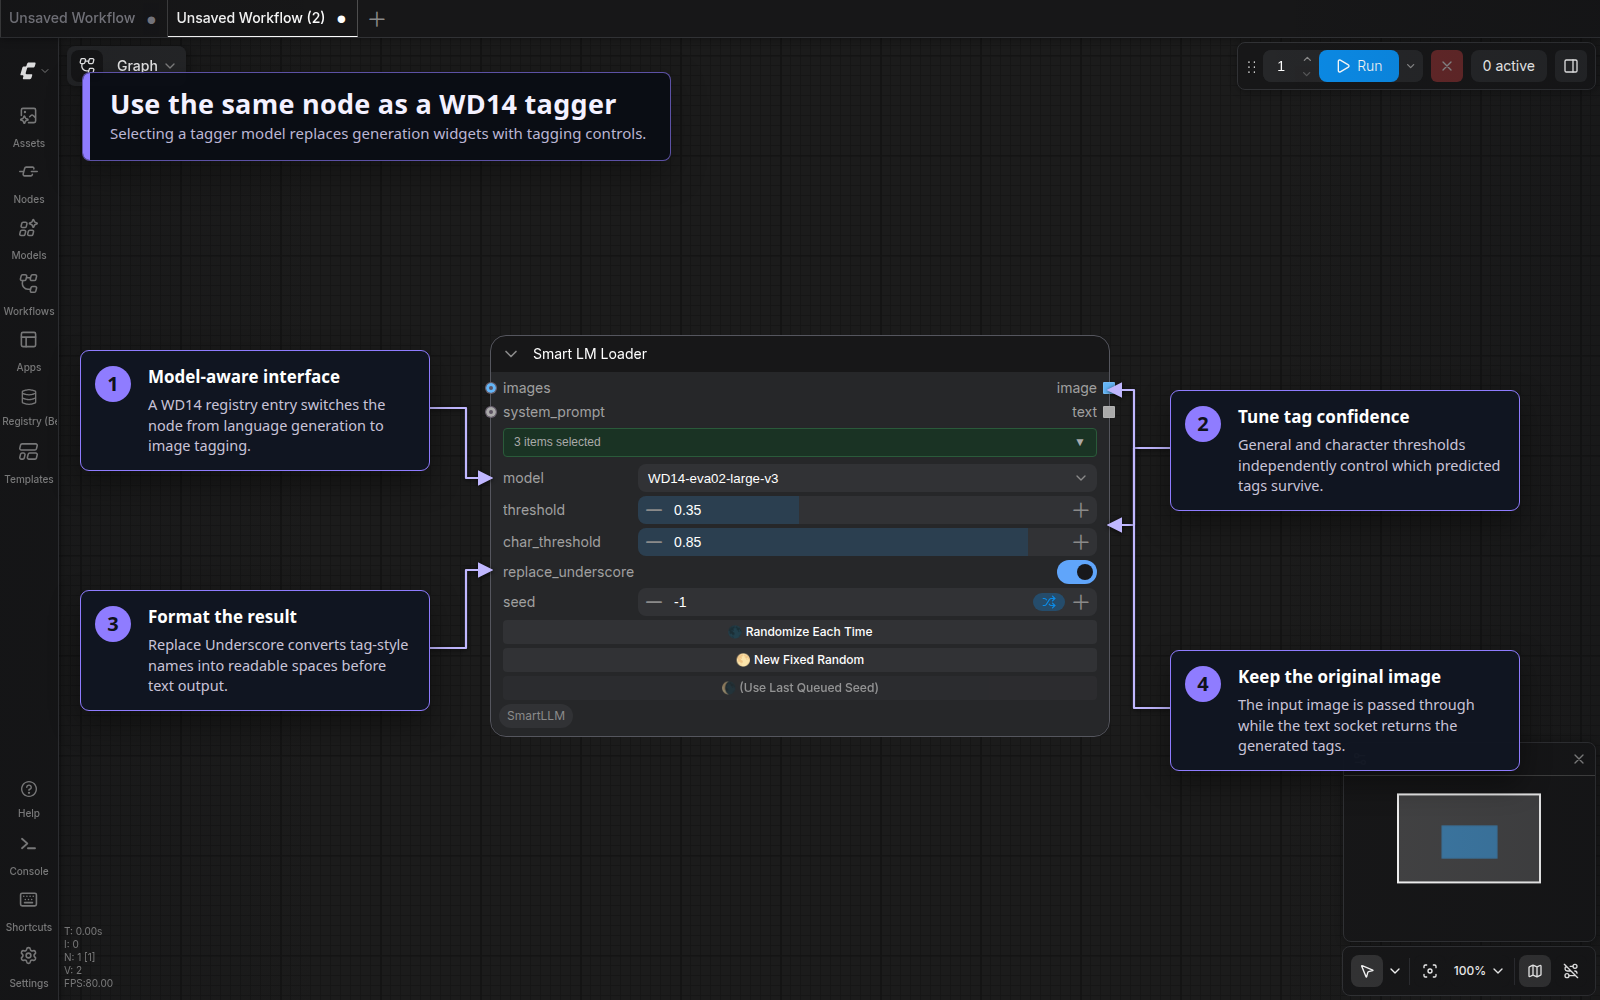The height and width of the screenshot is (1000, 1600).
Task: Click the images input socket
Action: coord(491,388)
